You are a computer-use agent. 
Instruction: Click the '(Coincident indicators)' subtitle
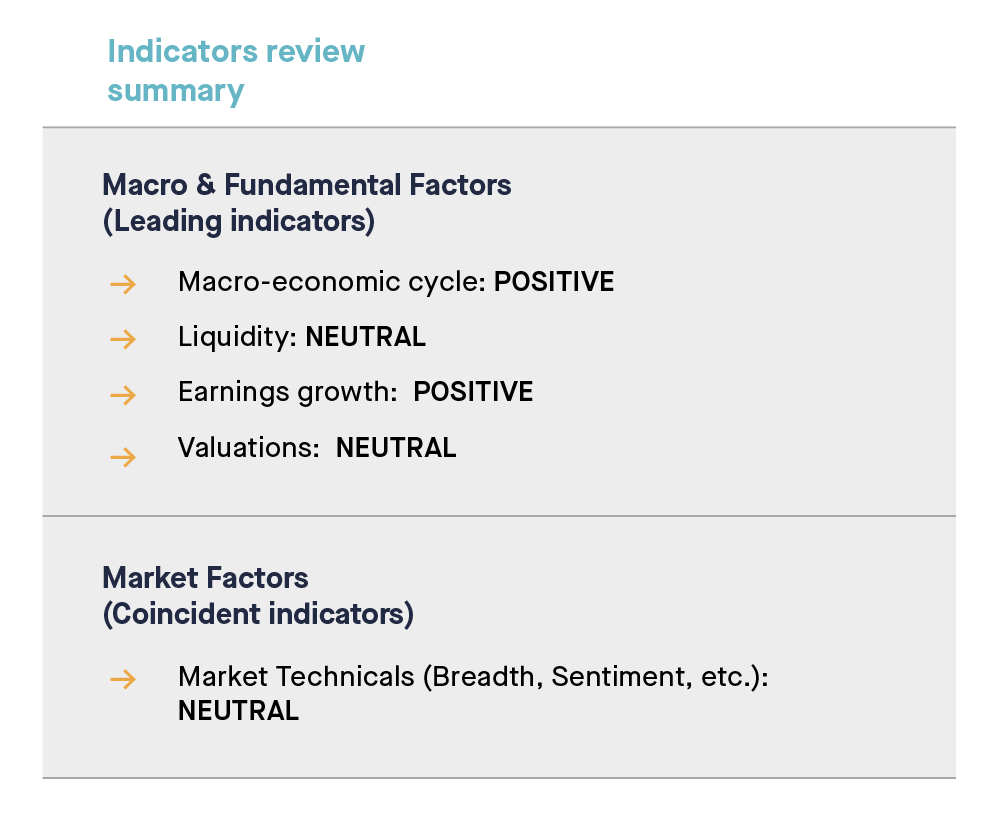[258, 614]
